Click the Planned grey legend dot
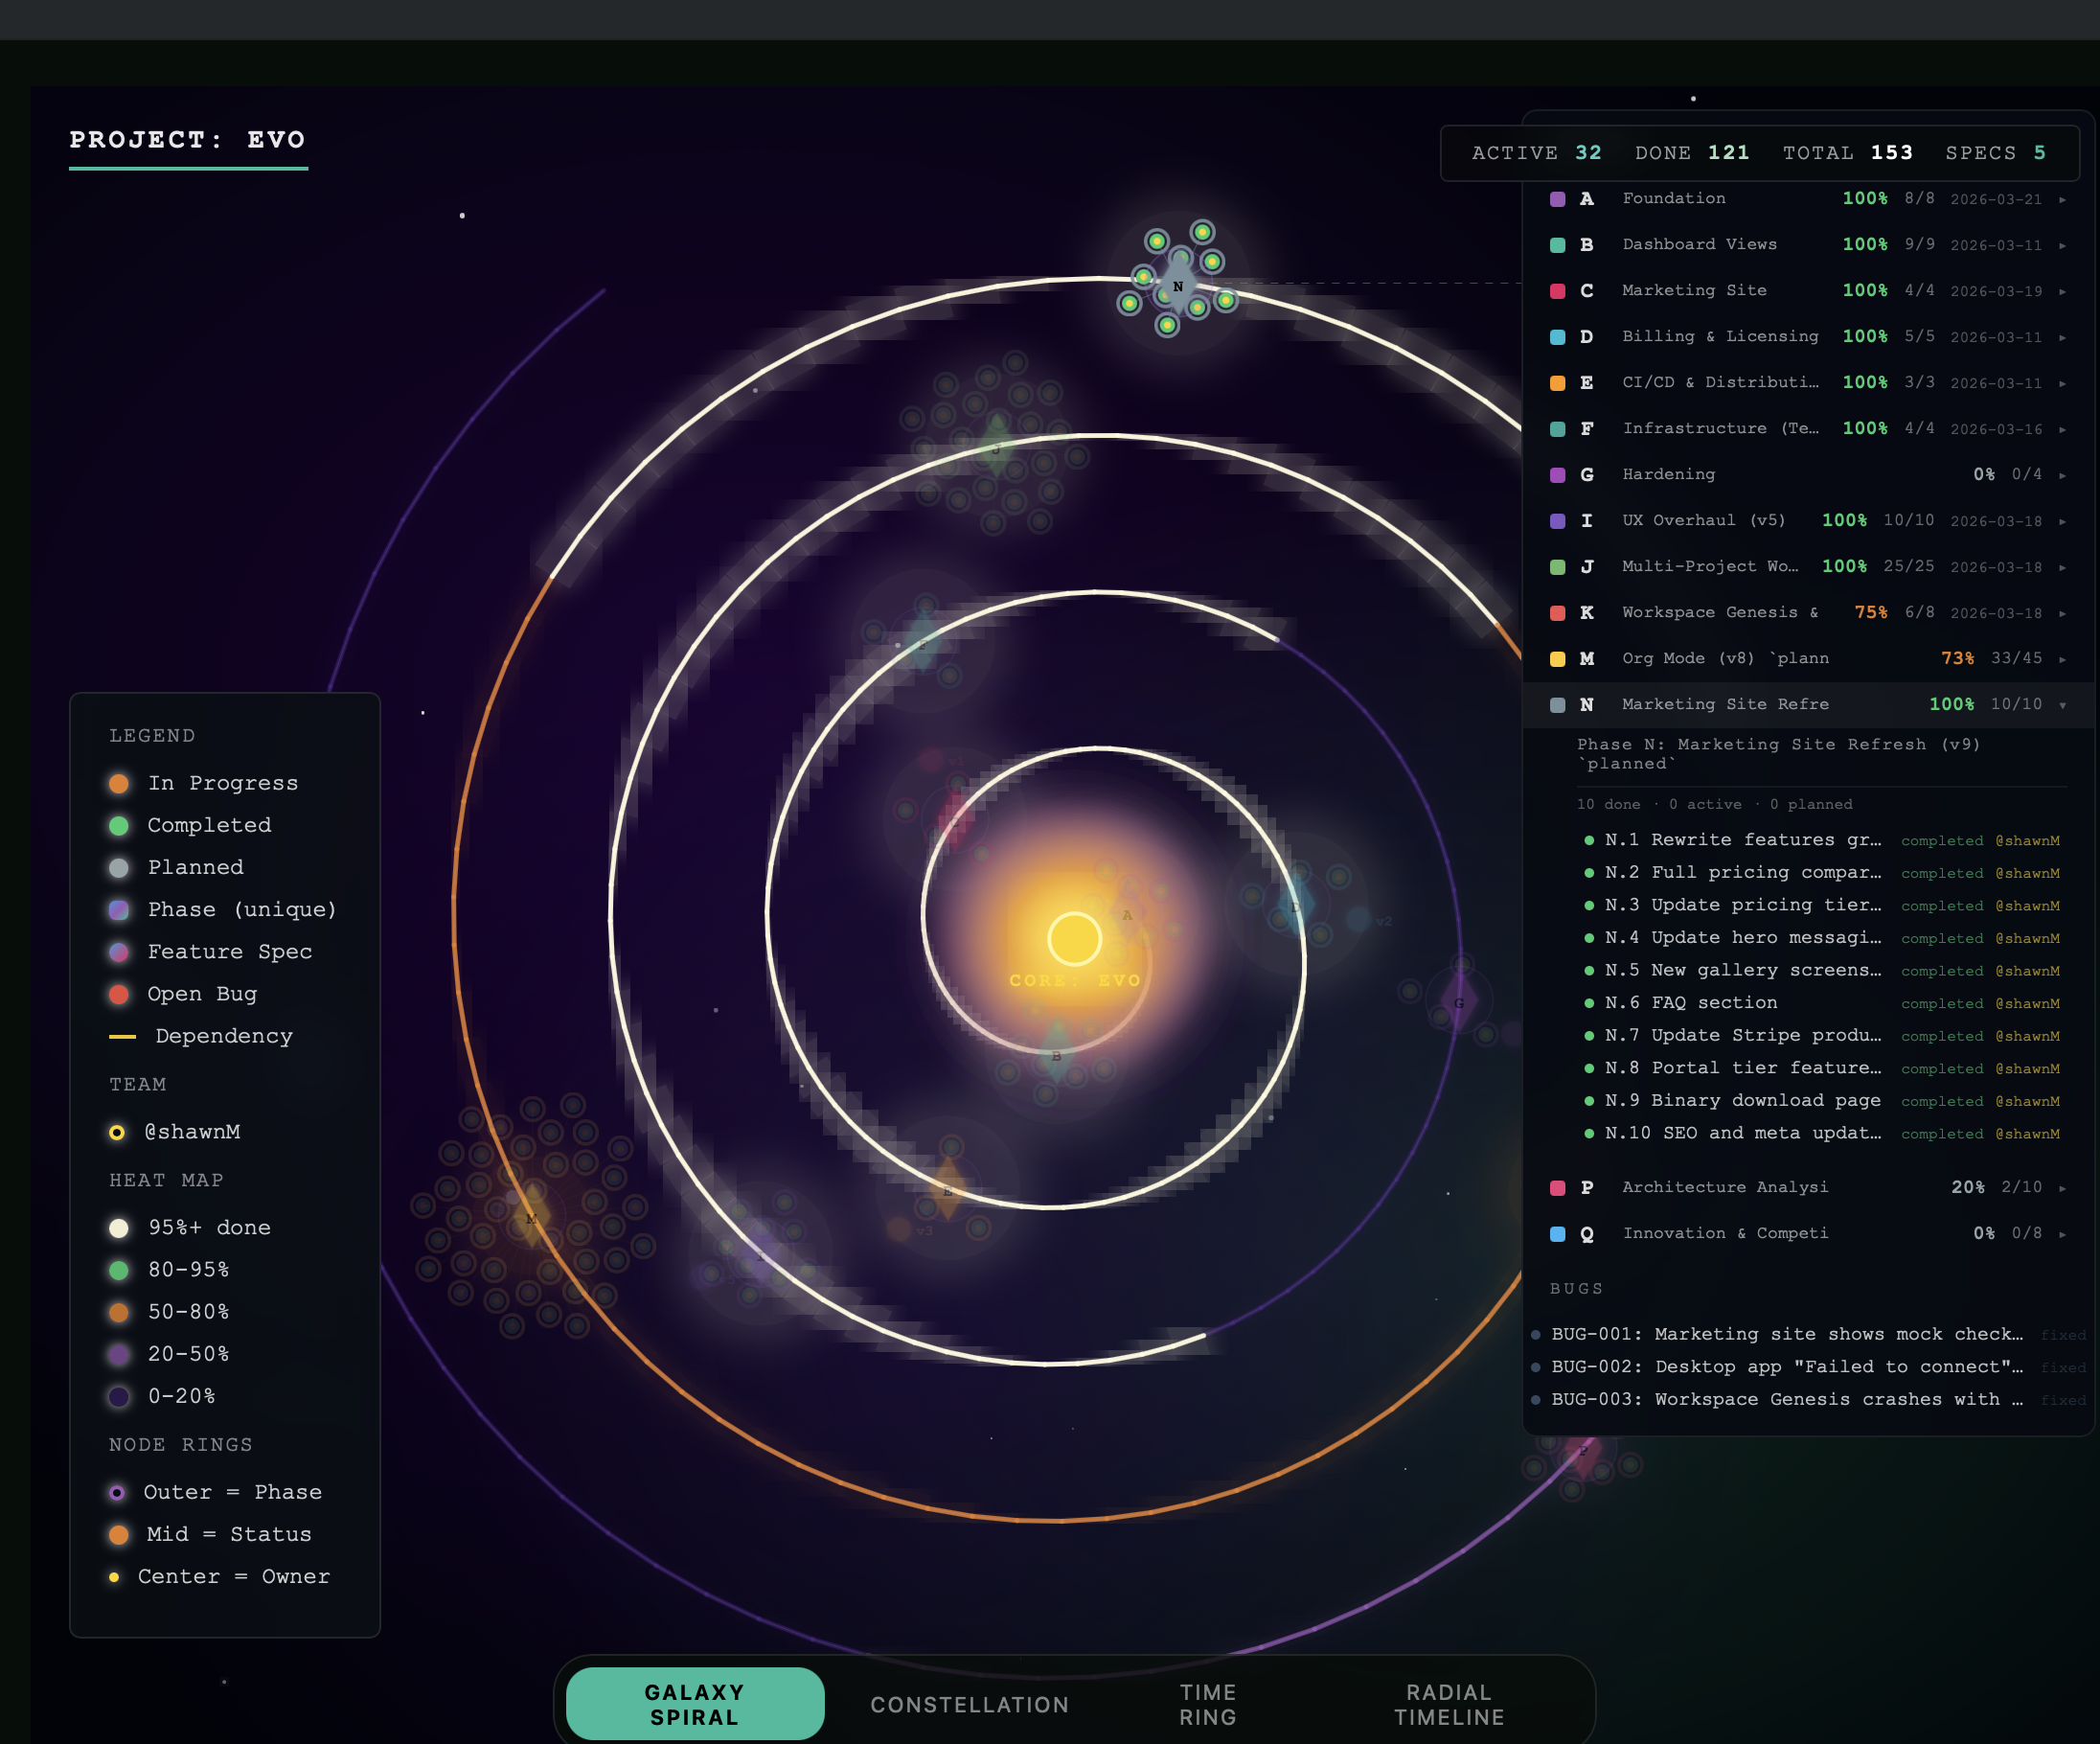 (x=119, y=867)
